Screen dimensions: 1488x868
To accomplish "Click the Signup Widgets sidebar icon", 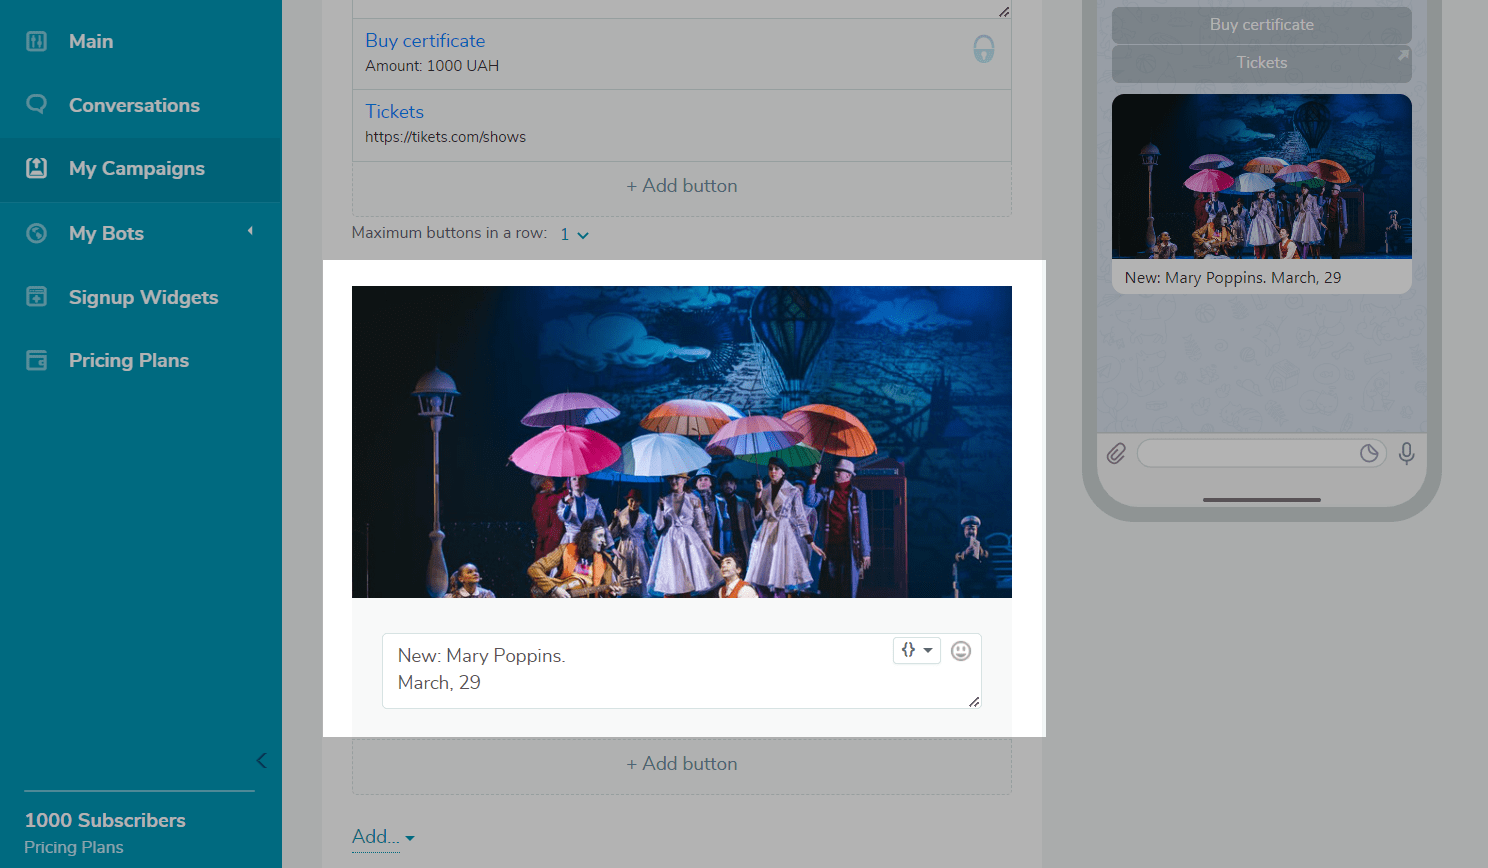I will coord(36,297).
